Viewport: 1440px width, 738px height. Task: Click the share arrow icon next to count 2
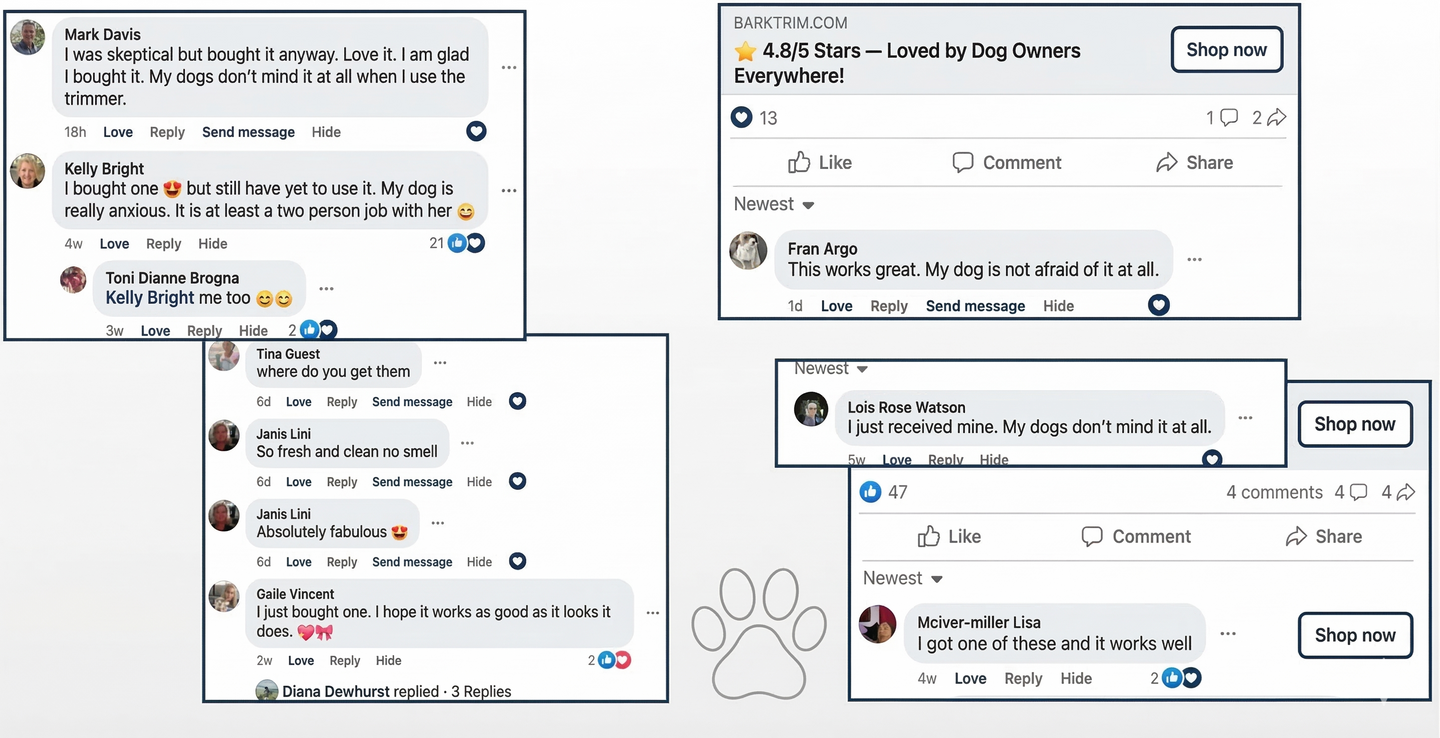(1276, 118)
